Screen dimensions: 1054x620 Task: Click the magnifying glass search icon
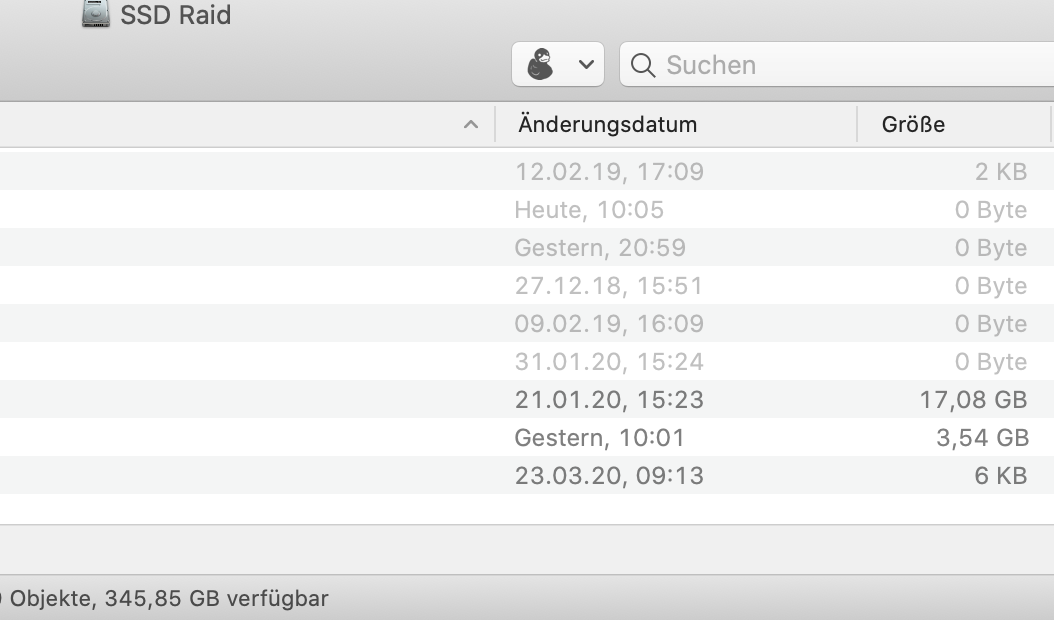tap(644, 66)
